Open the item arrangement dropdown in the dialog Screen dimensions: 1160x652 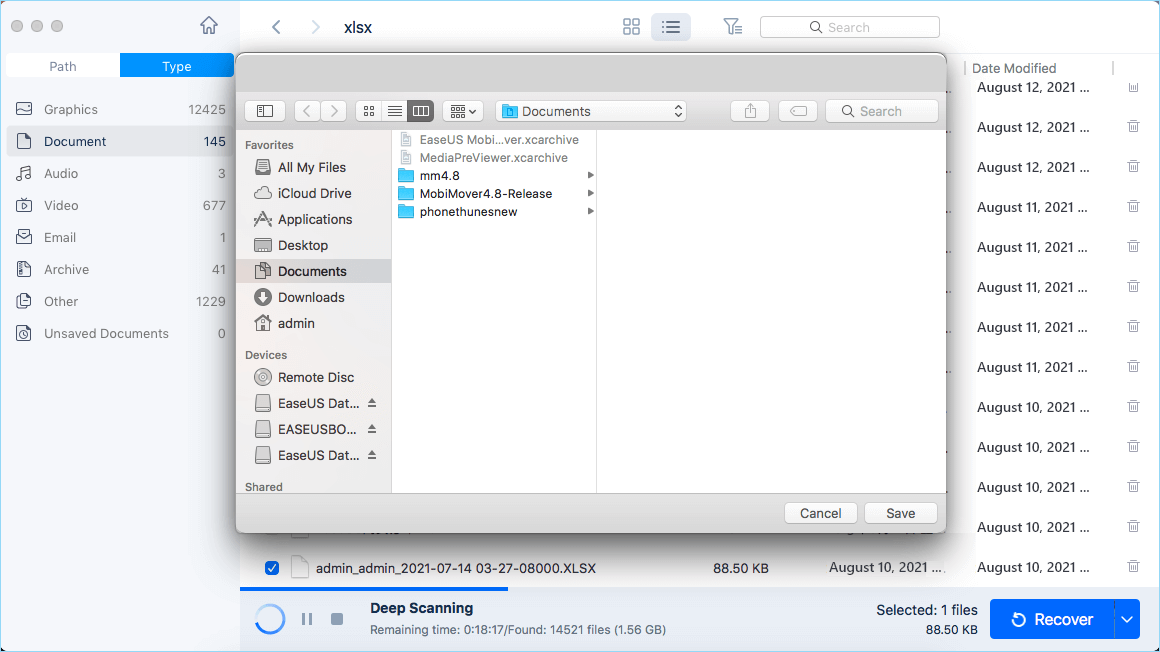[x=462, y=111]
